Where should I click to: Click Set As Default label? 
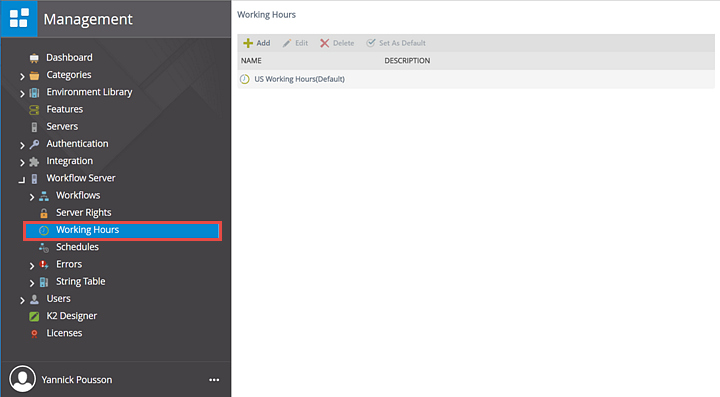pyautogui.click(x=402, y=43)
